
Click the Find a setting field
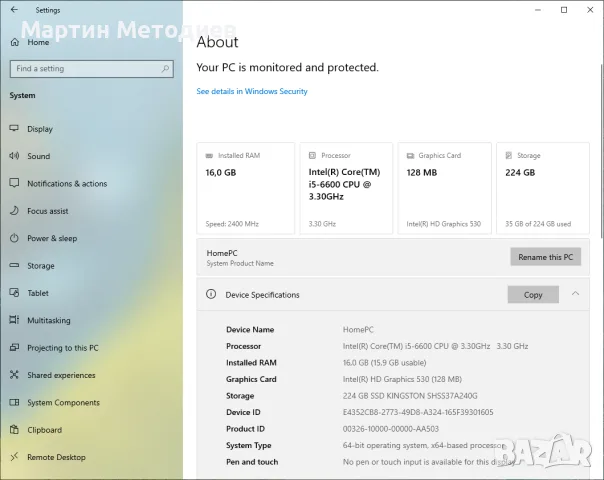coord(92,69)
